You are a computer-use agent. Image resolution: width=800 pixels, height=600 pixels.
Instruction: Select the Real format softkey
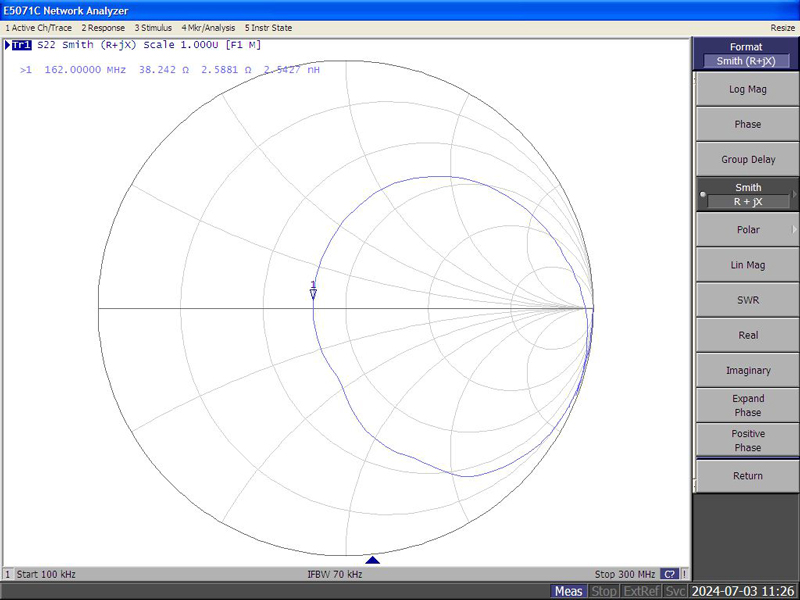click(747, 335)
